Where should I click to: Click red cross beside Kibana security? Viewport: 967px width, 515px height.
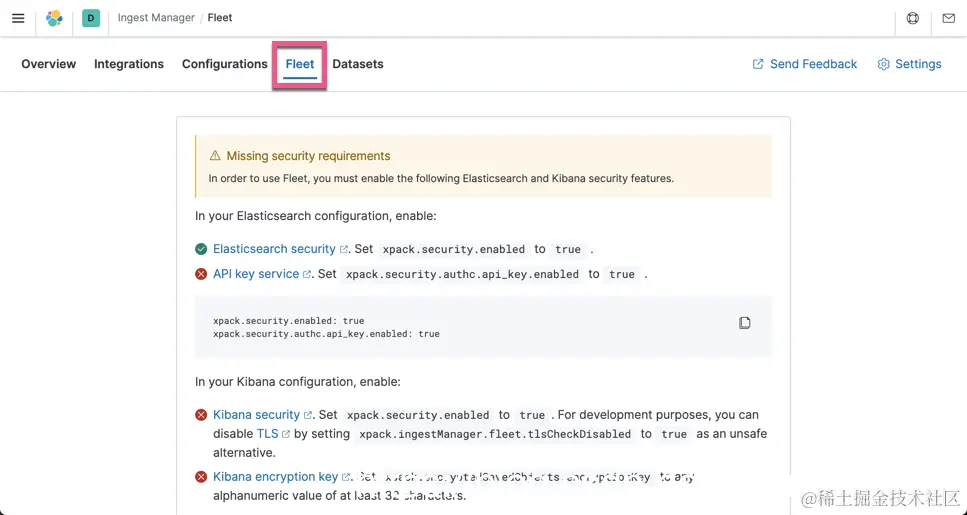[x=201, y=415]
